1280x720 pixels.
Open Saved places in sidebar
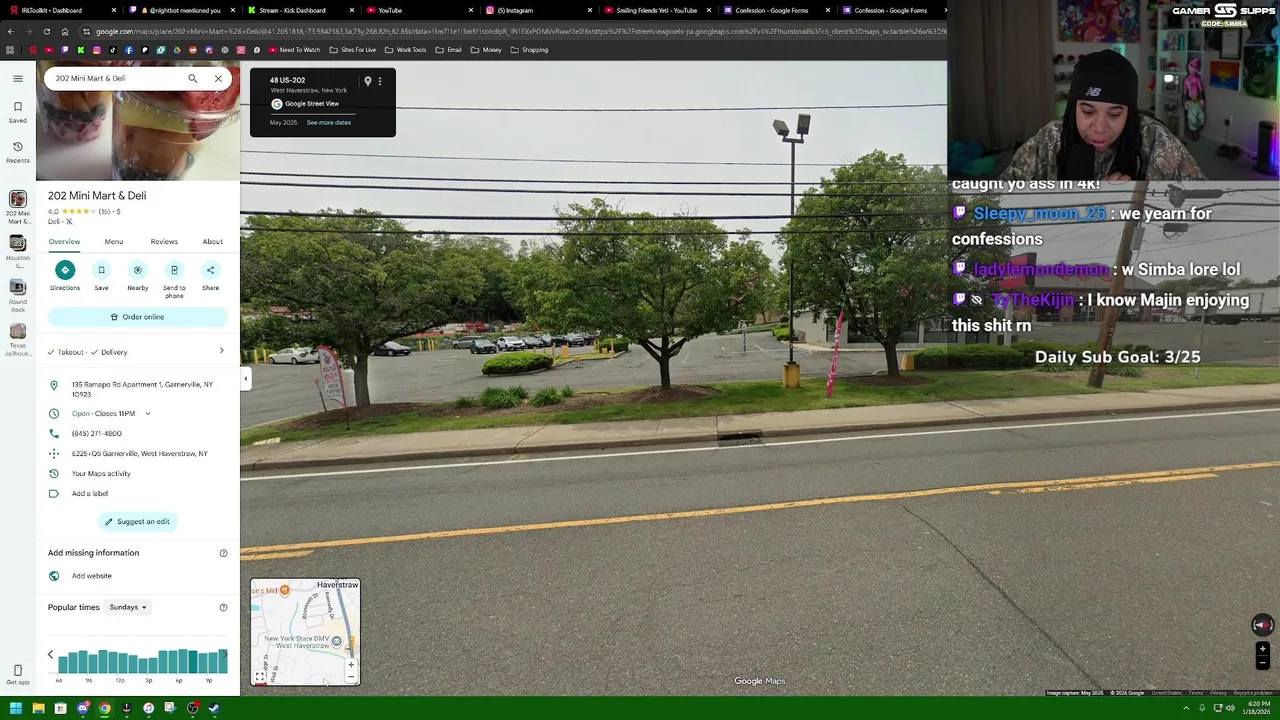[17, 112]
